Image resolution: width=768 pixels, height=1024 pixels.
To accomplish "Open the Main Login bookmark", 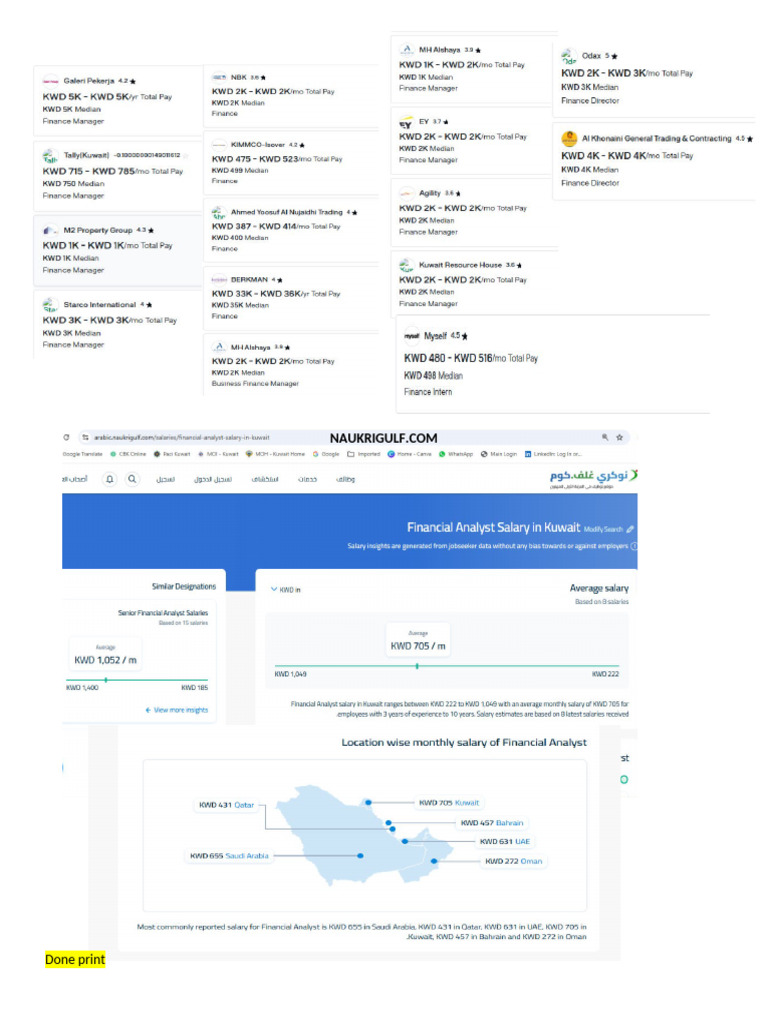I will tap(499, 454).
